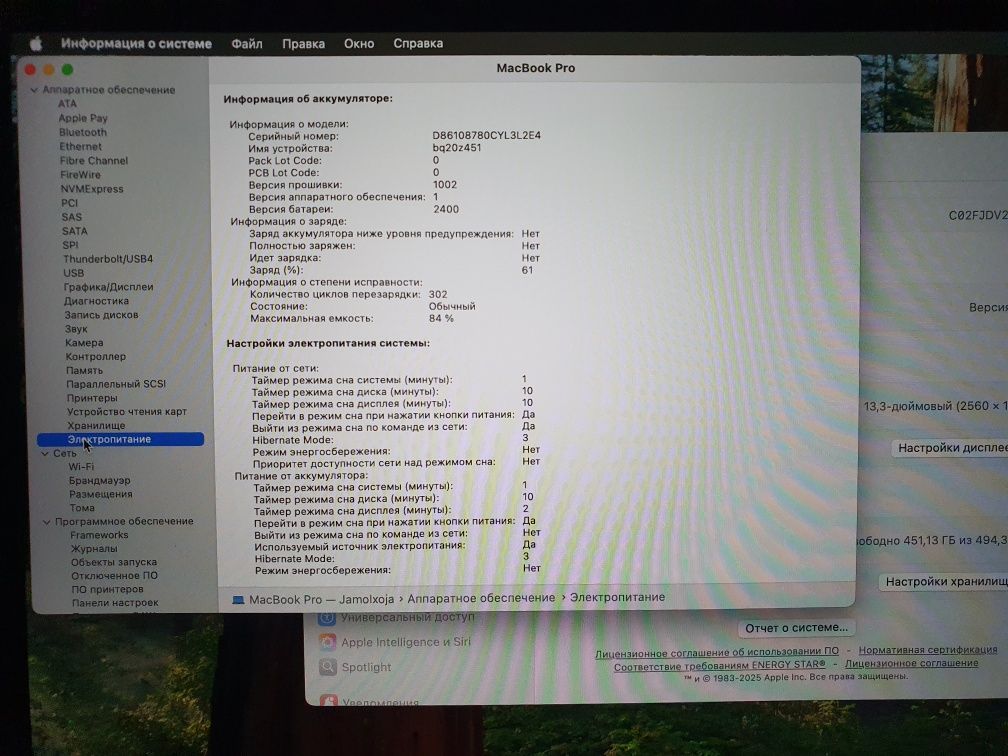The image size is (1008, 756).
Task: Open the Справка menu
Action: pos(418,43)
